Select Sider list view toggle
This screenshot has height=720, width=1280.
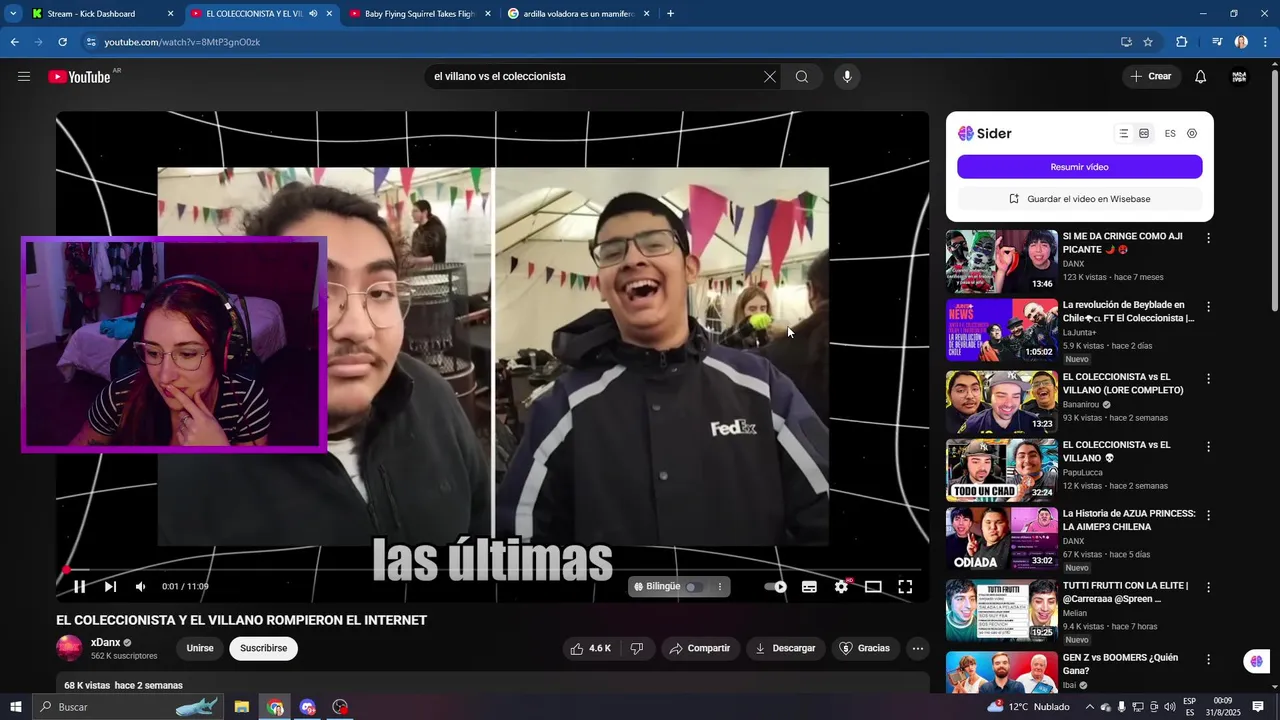(x=1124, y=133)
